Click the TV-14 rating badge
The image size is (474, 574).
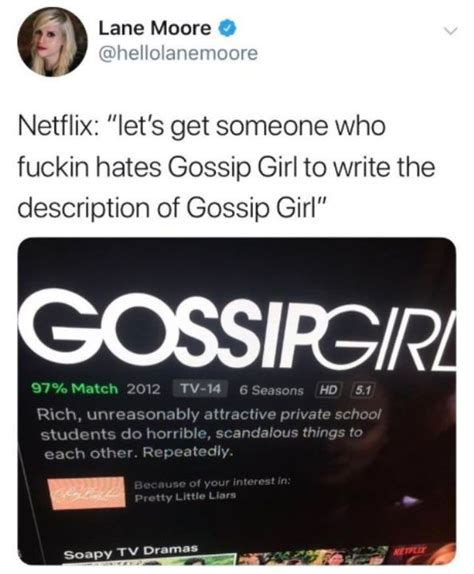[200, 388]
